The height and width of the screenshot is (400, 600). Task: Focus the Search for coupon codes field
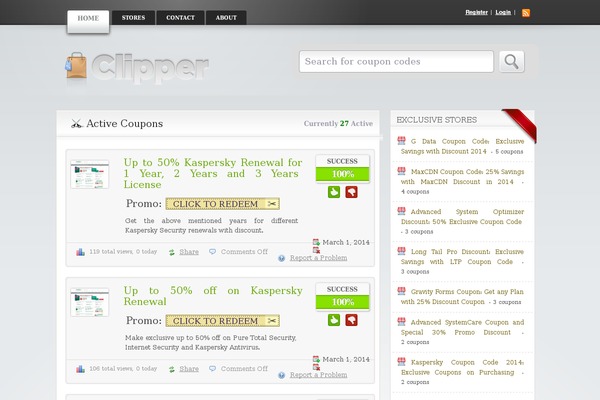click(x=396, y=62)
